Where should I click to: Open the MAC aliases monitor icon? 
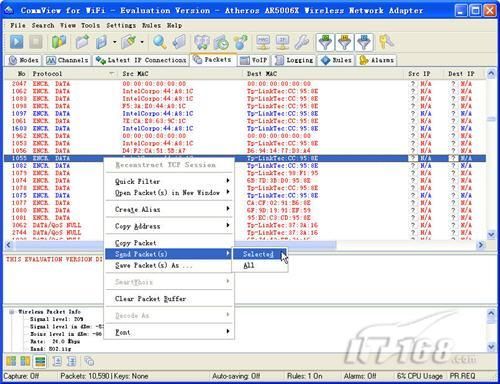[x=263, y=42]
